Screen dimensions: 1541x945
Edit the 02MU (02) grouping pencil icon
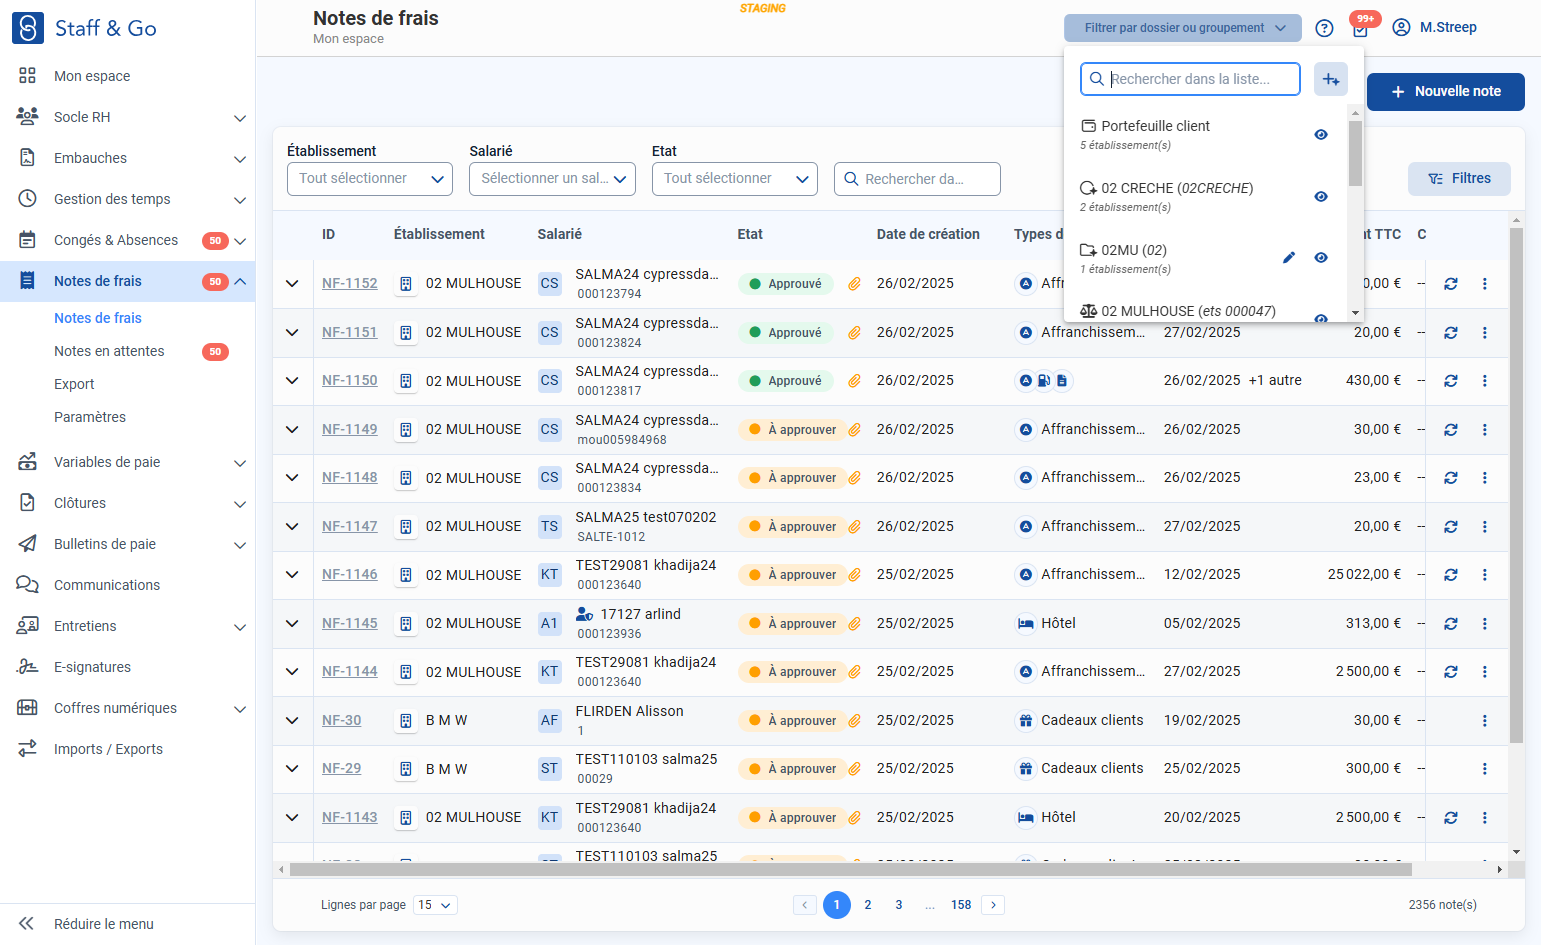tap(1289, 258)
